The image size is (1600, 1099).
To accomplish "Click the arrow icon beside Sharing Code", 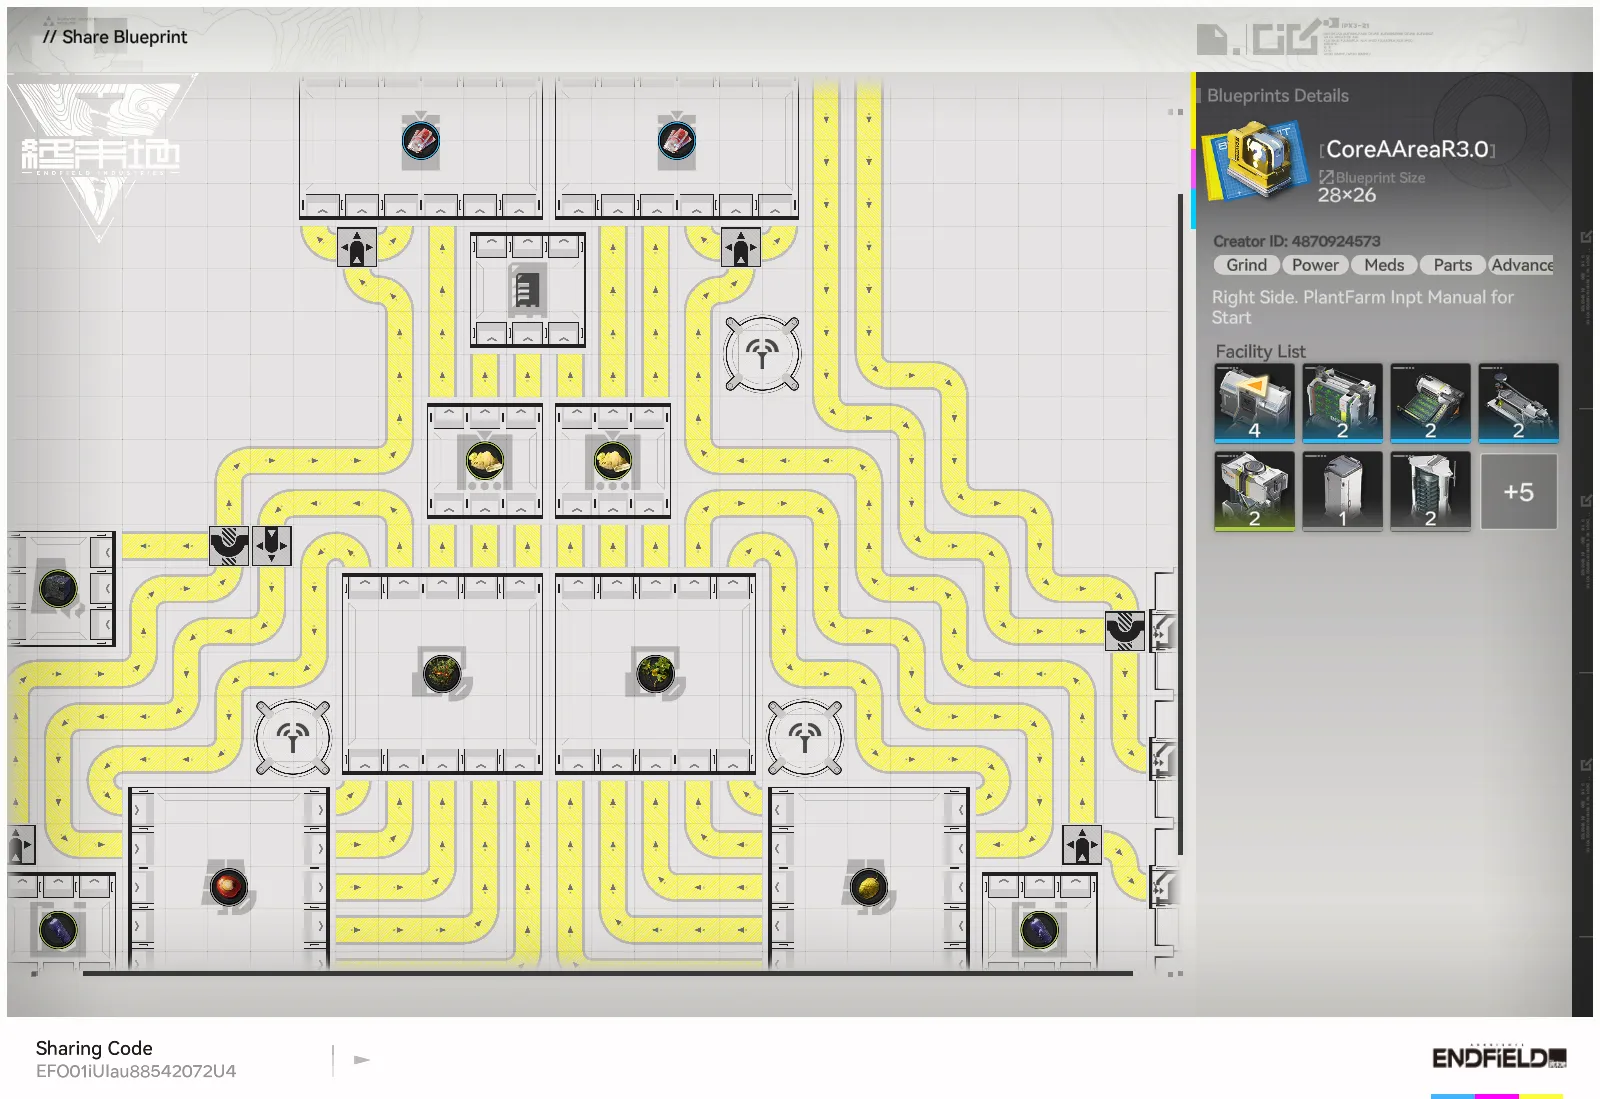I will pos(362,1060).
